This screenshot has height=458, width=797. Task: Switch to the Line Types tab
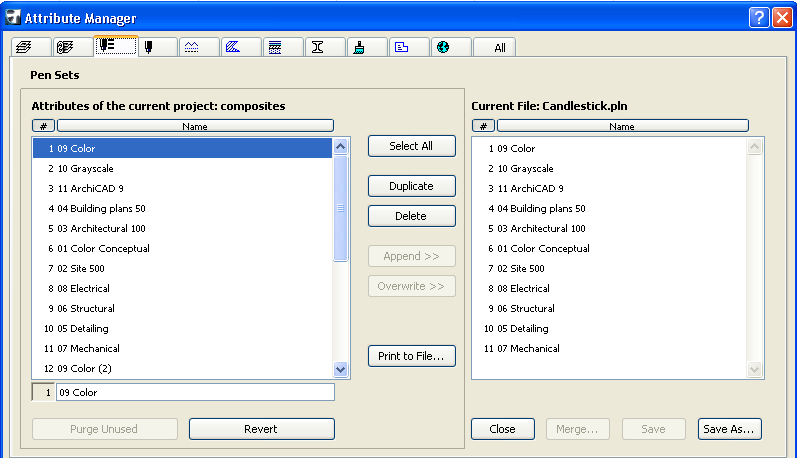click(200, 47)
